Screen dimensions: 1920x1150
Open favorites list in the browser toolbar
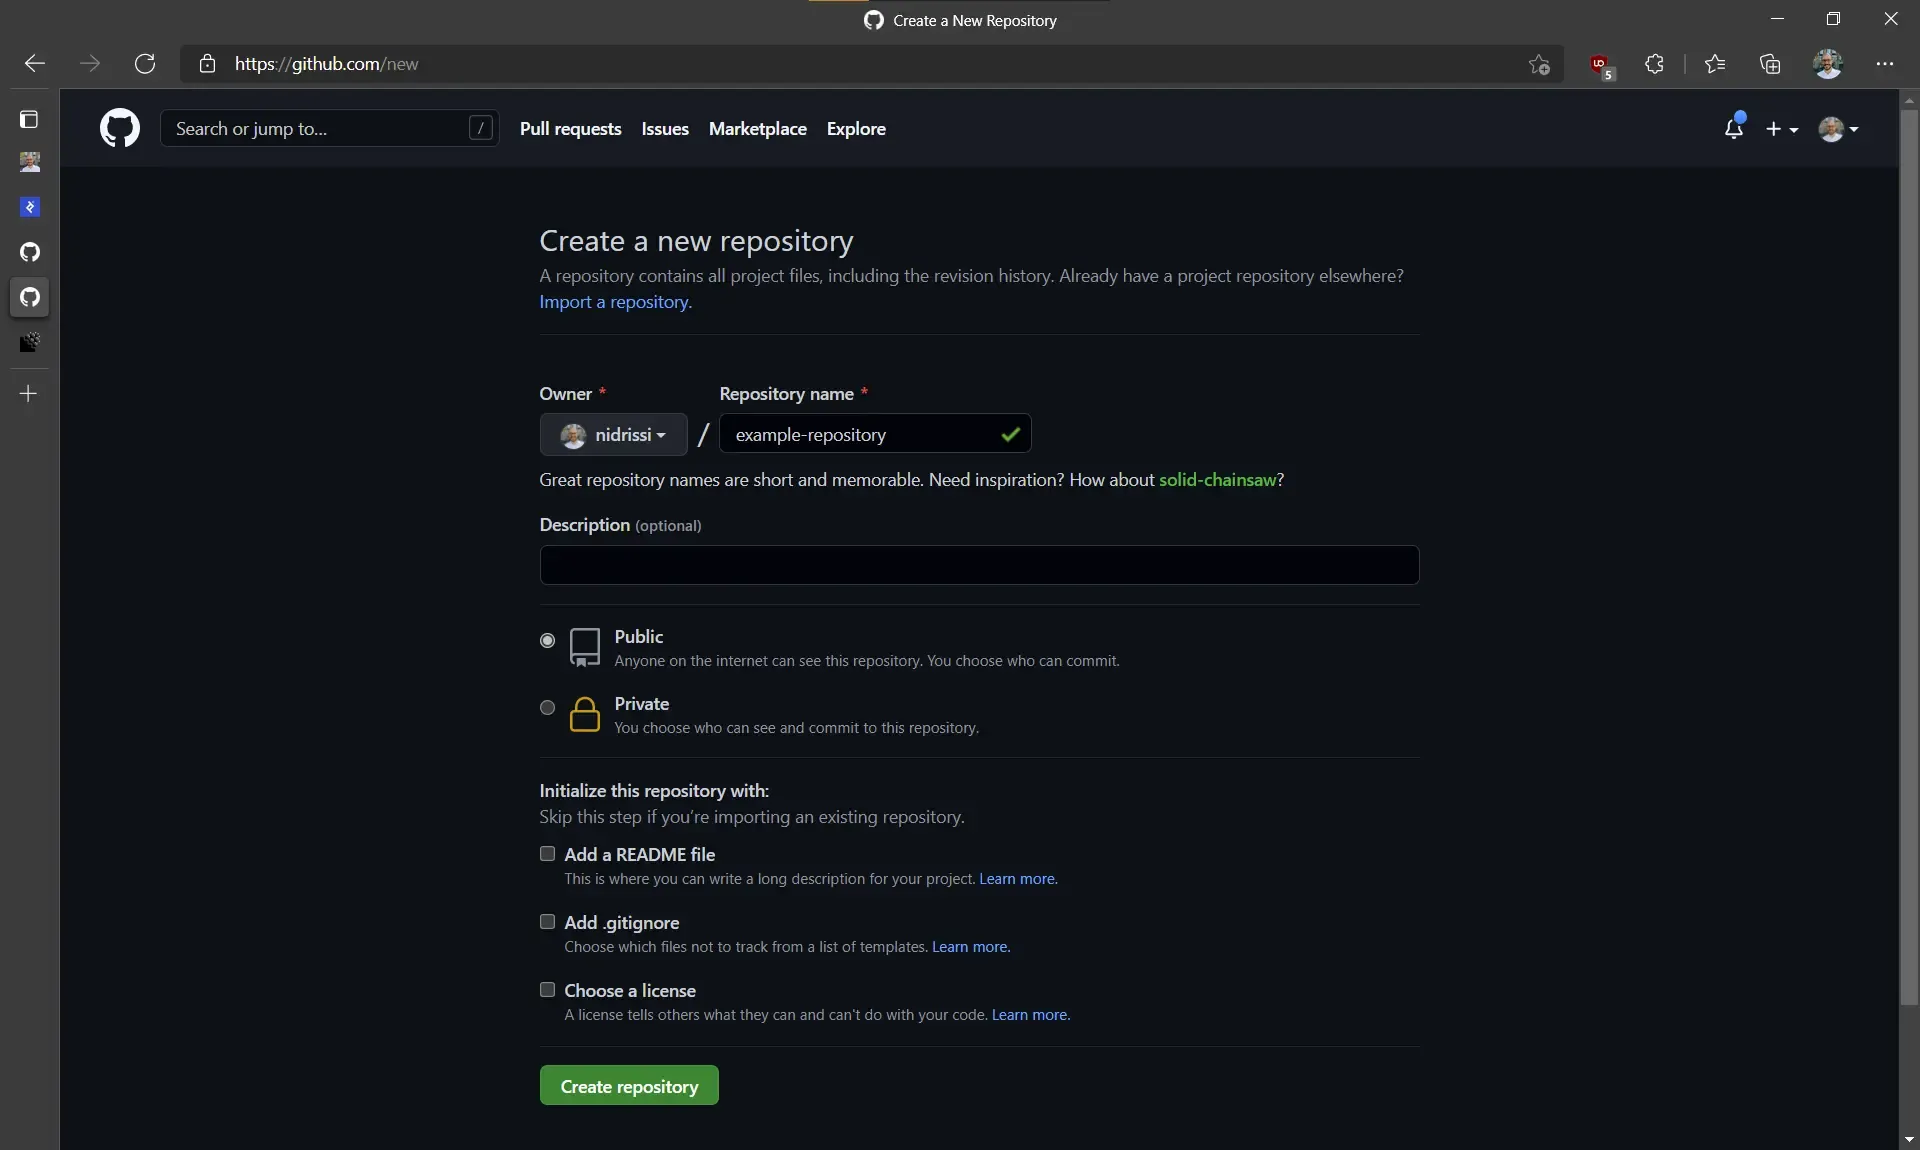pos(1714,64)
